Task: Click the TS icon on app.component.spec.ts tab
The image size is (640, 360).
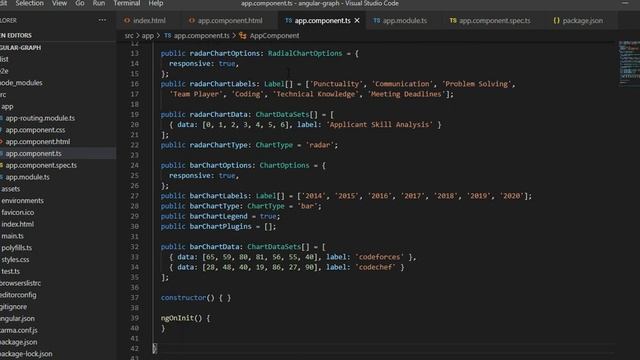Action: 453,20
